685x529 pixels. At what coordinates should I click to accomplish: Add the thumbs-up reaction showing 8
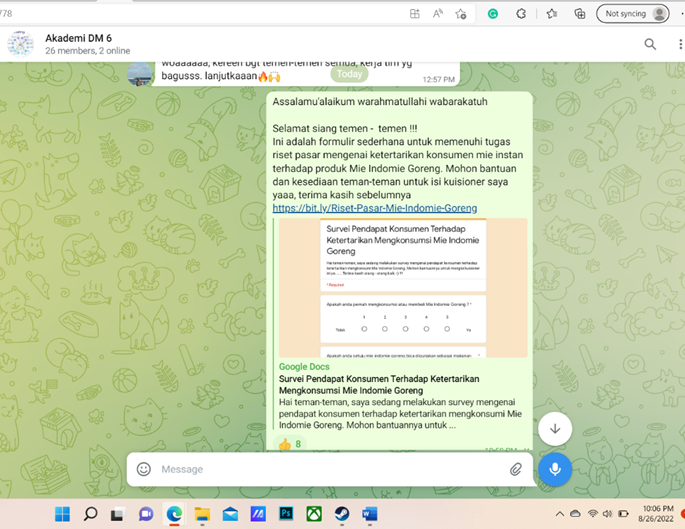click(x=289, y=444)
